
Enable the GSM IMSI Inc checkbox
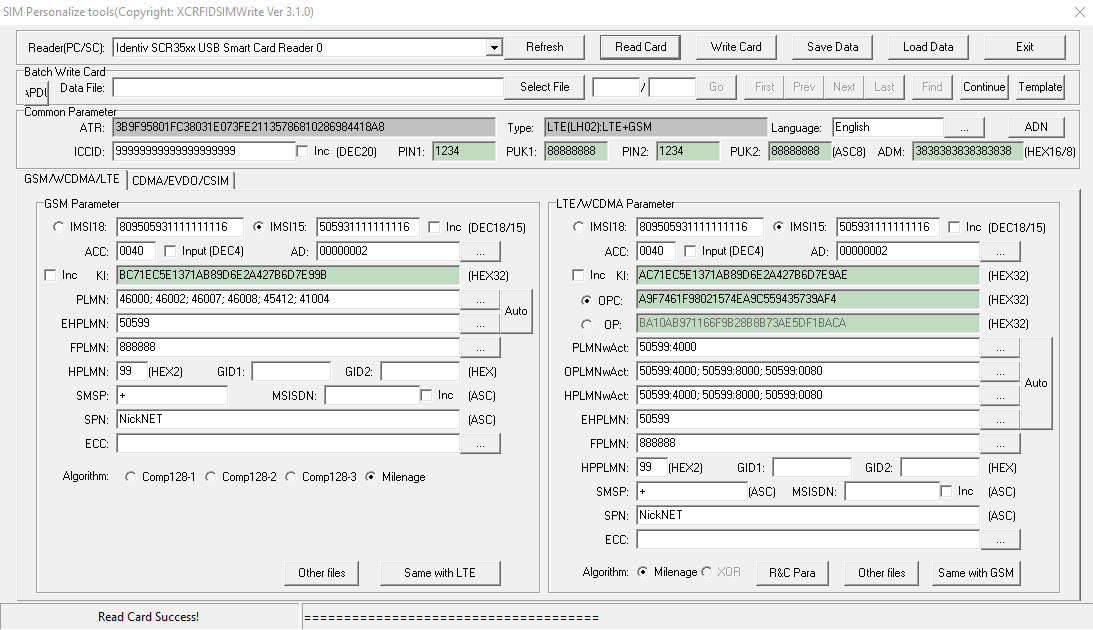coord(434,227)
